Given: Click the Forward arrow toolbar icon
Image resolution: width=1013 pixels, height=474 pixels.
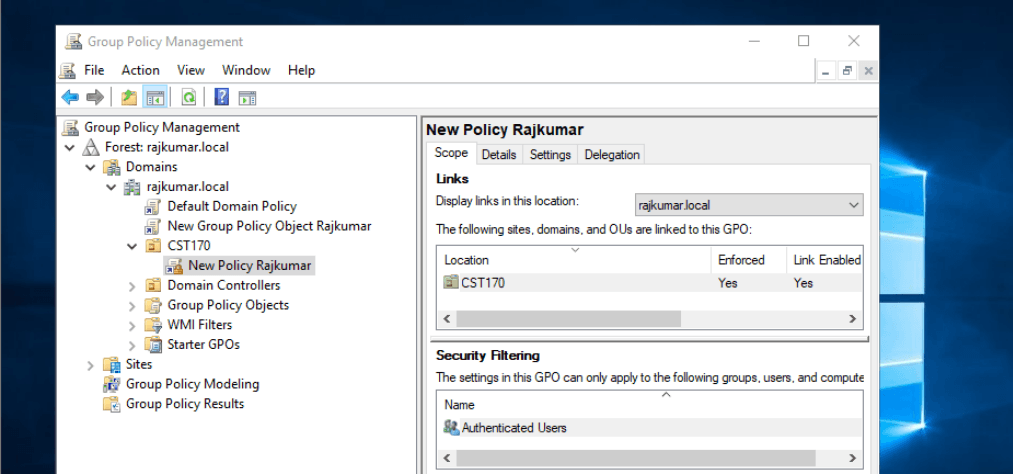Looking at the screenshot, I should (94, 98).
